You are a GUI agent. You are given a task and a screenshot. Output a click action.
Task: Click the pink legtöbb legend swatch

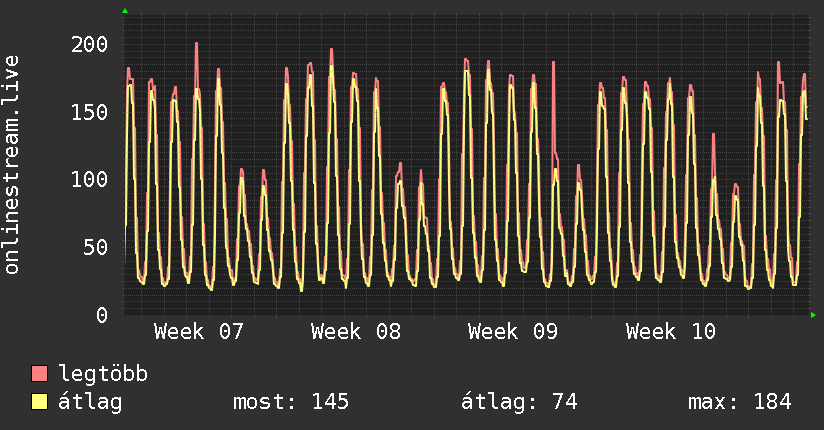point(39,374)
